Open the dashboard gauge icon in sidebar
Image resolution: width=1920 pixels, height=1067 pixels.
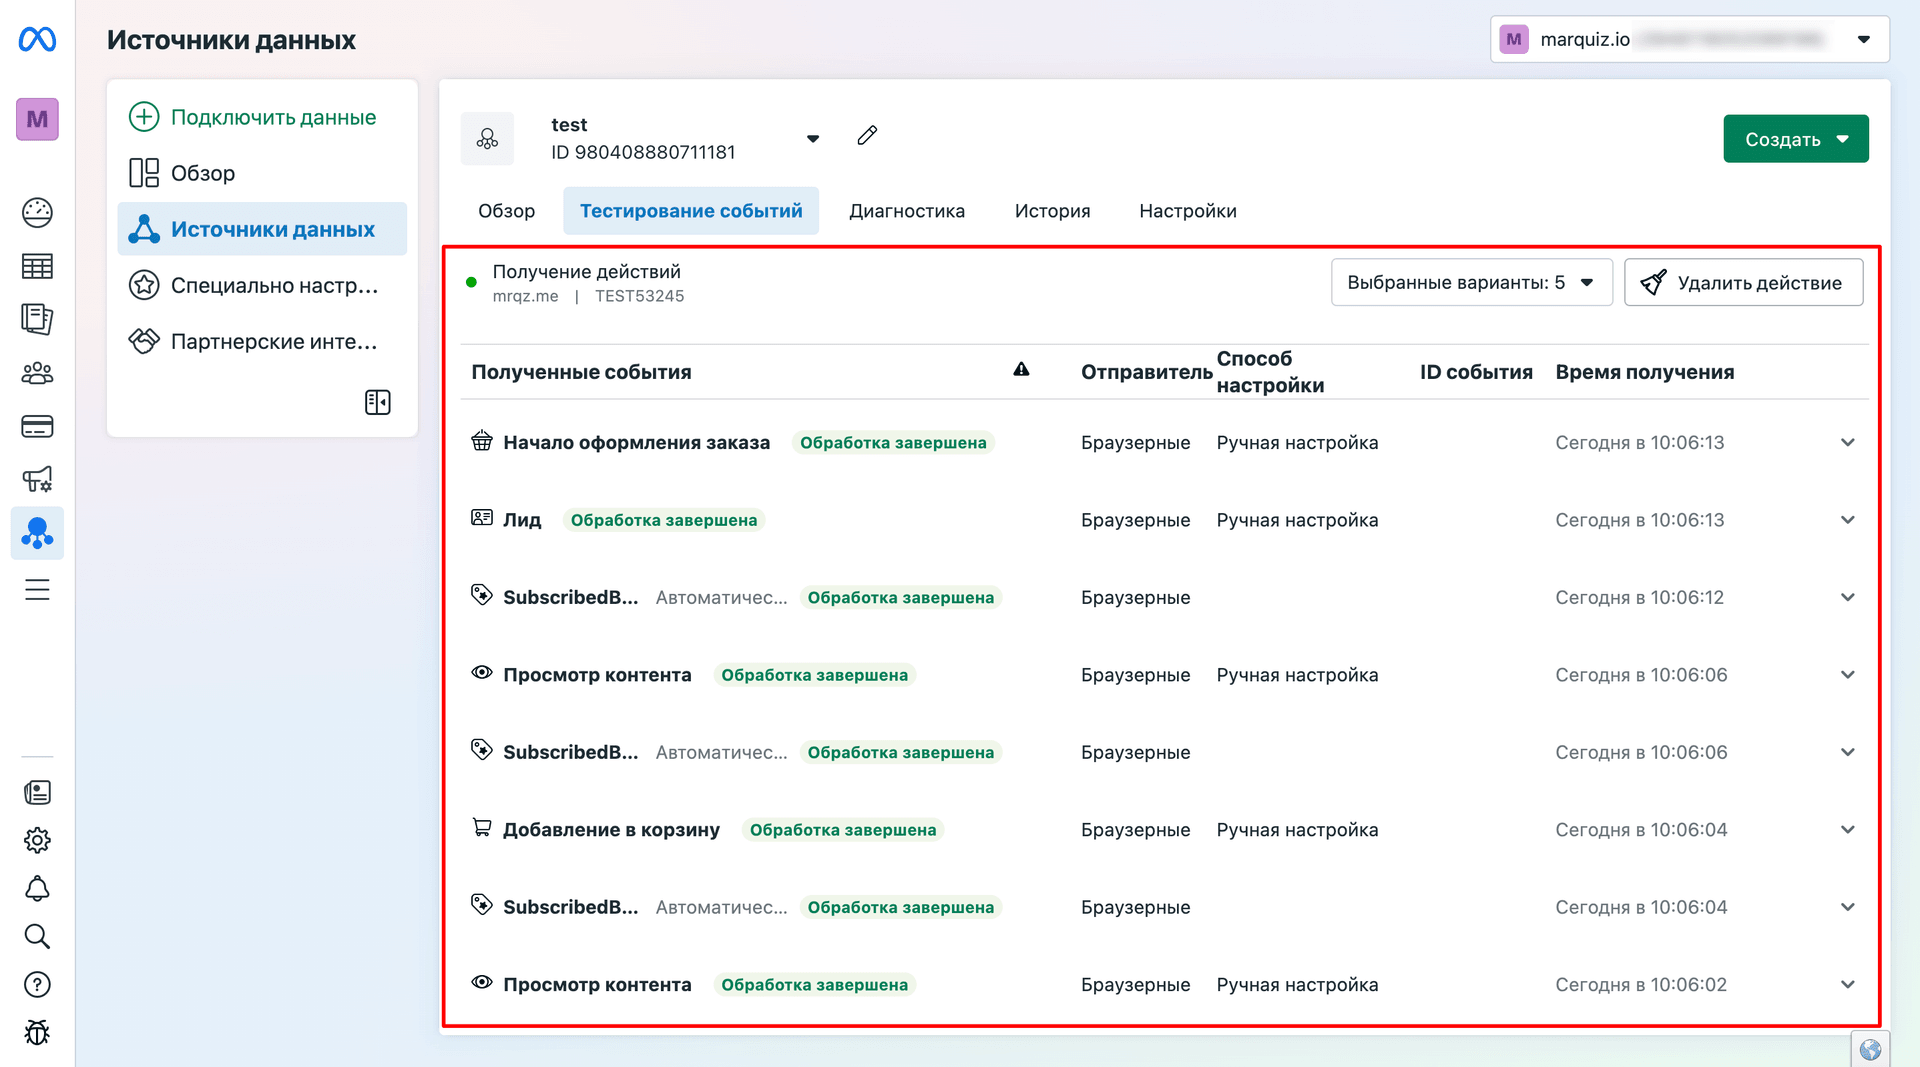[x=37, y=213]
